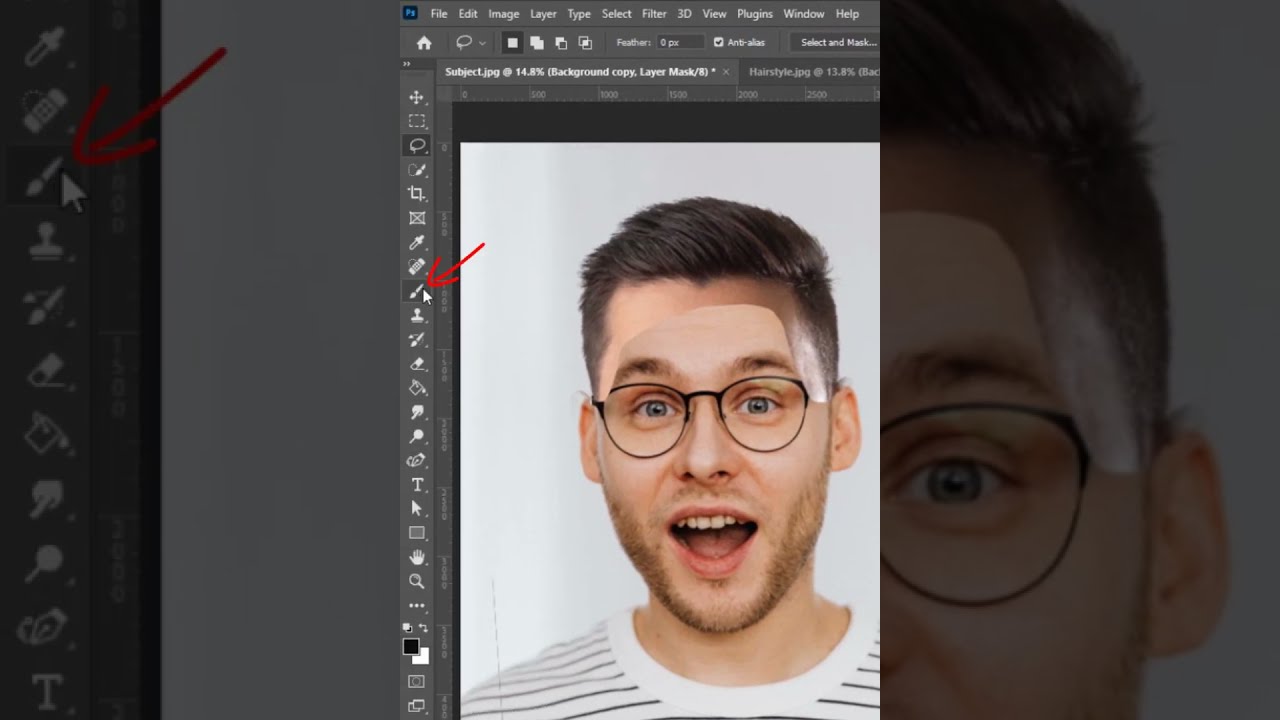The image size is (1280, 720).
Task: Open the Window menu
Action: click(804, 14)
